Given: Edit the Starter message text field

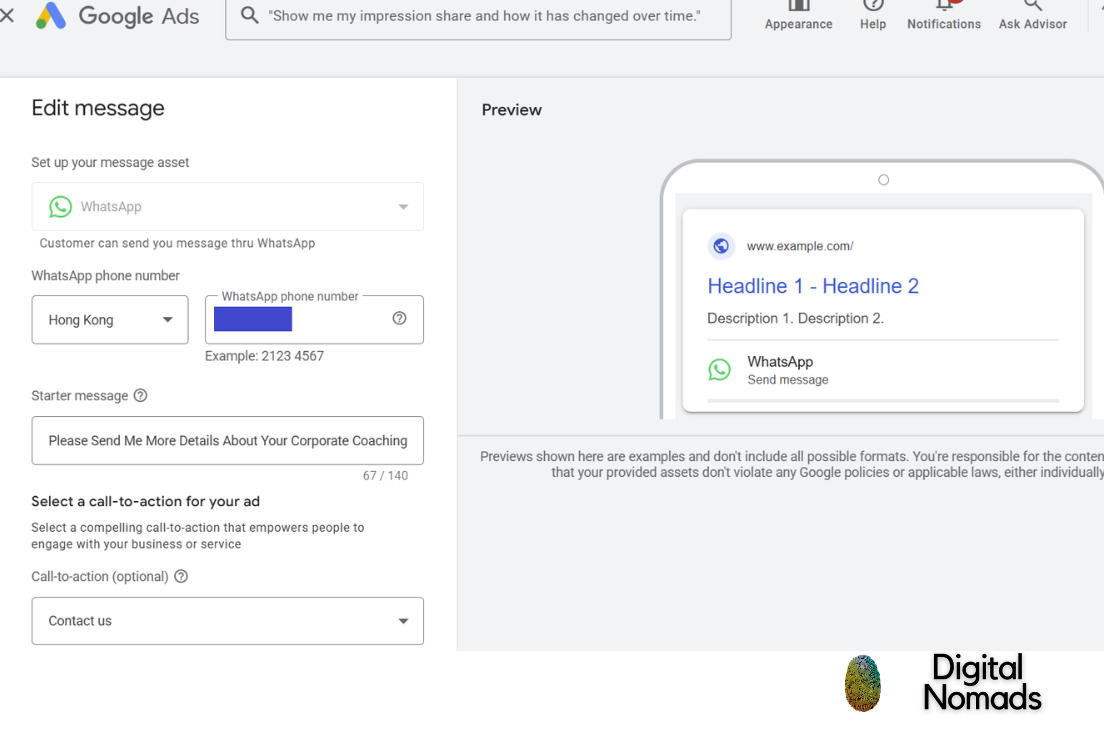Looking at the screenshot, I should [x=227, y=440].
